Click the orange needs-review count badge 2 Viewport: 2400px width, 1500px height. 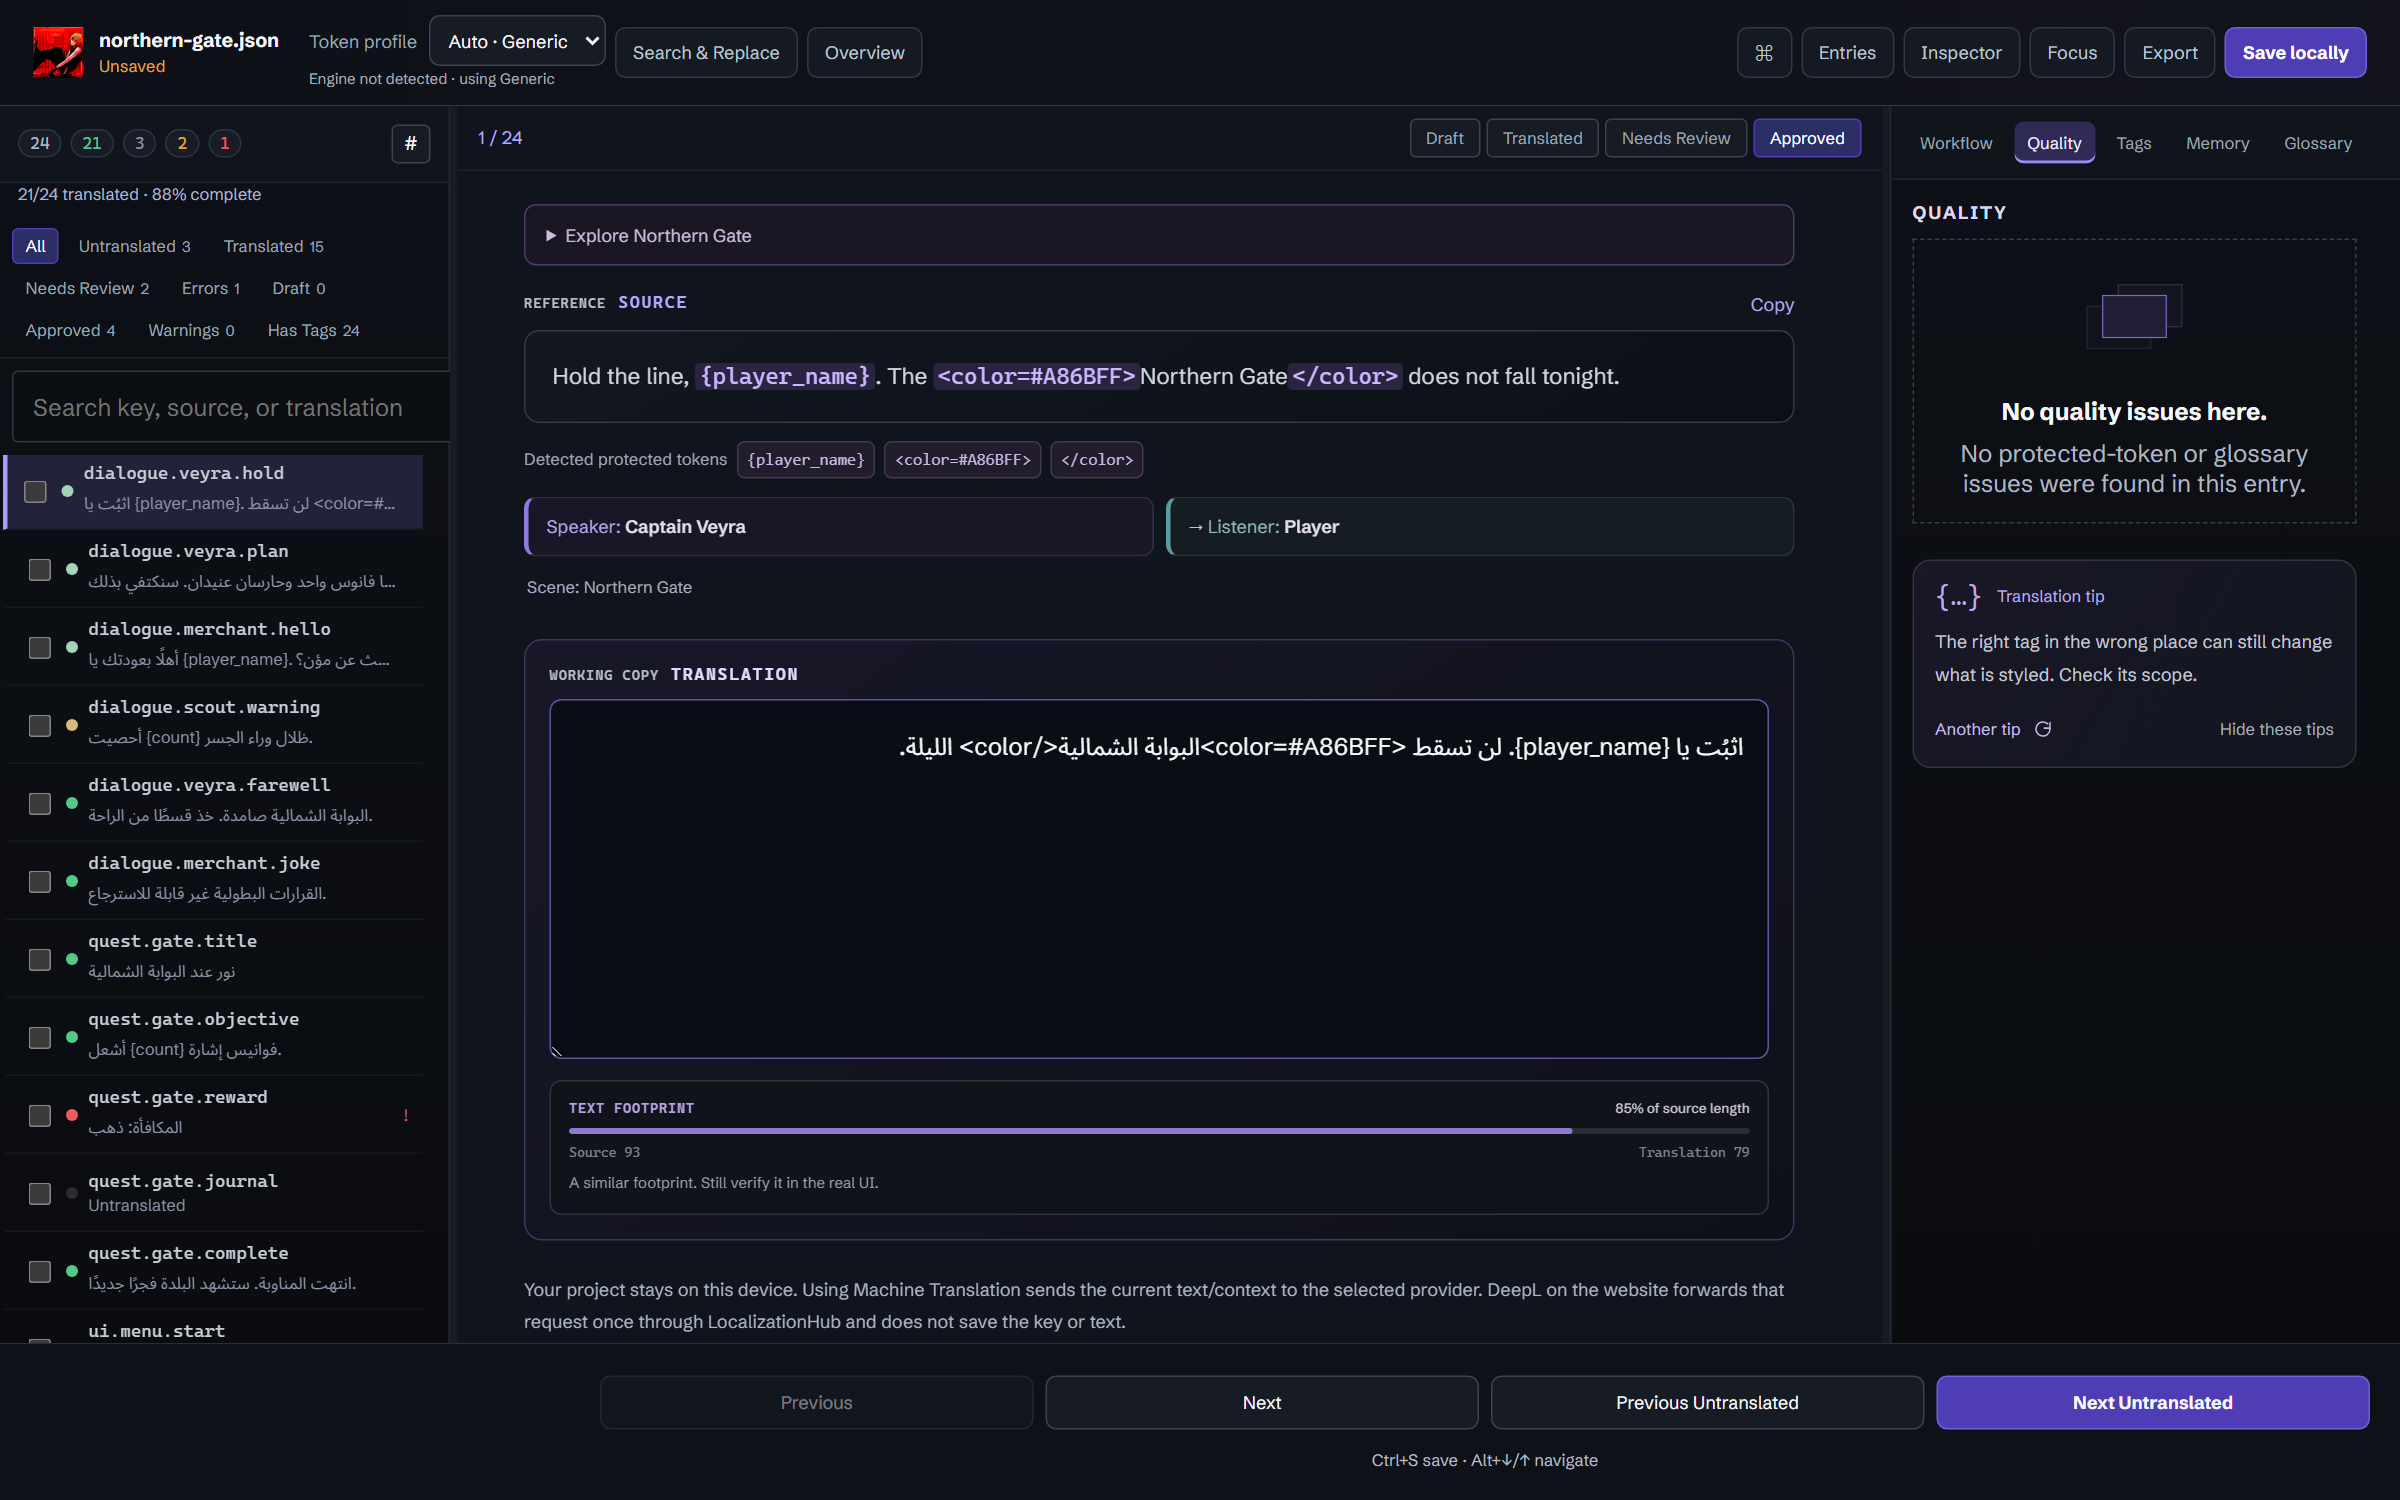point(182,143)
